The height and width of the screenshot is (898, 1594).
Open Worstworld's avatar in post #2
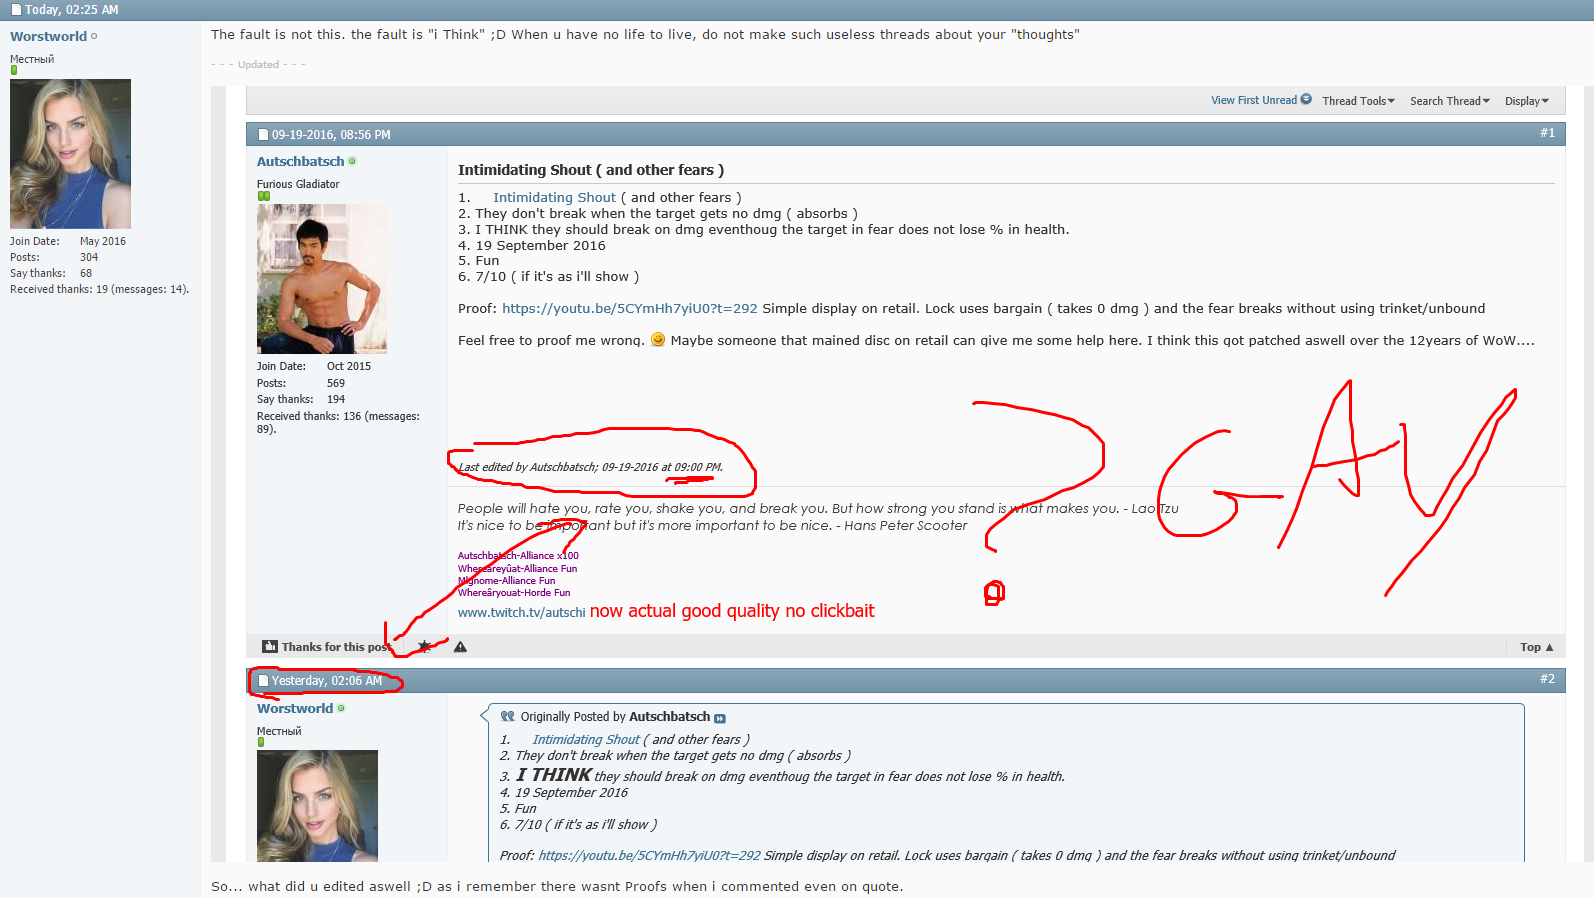coord(317,806)
